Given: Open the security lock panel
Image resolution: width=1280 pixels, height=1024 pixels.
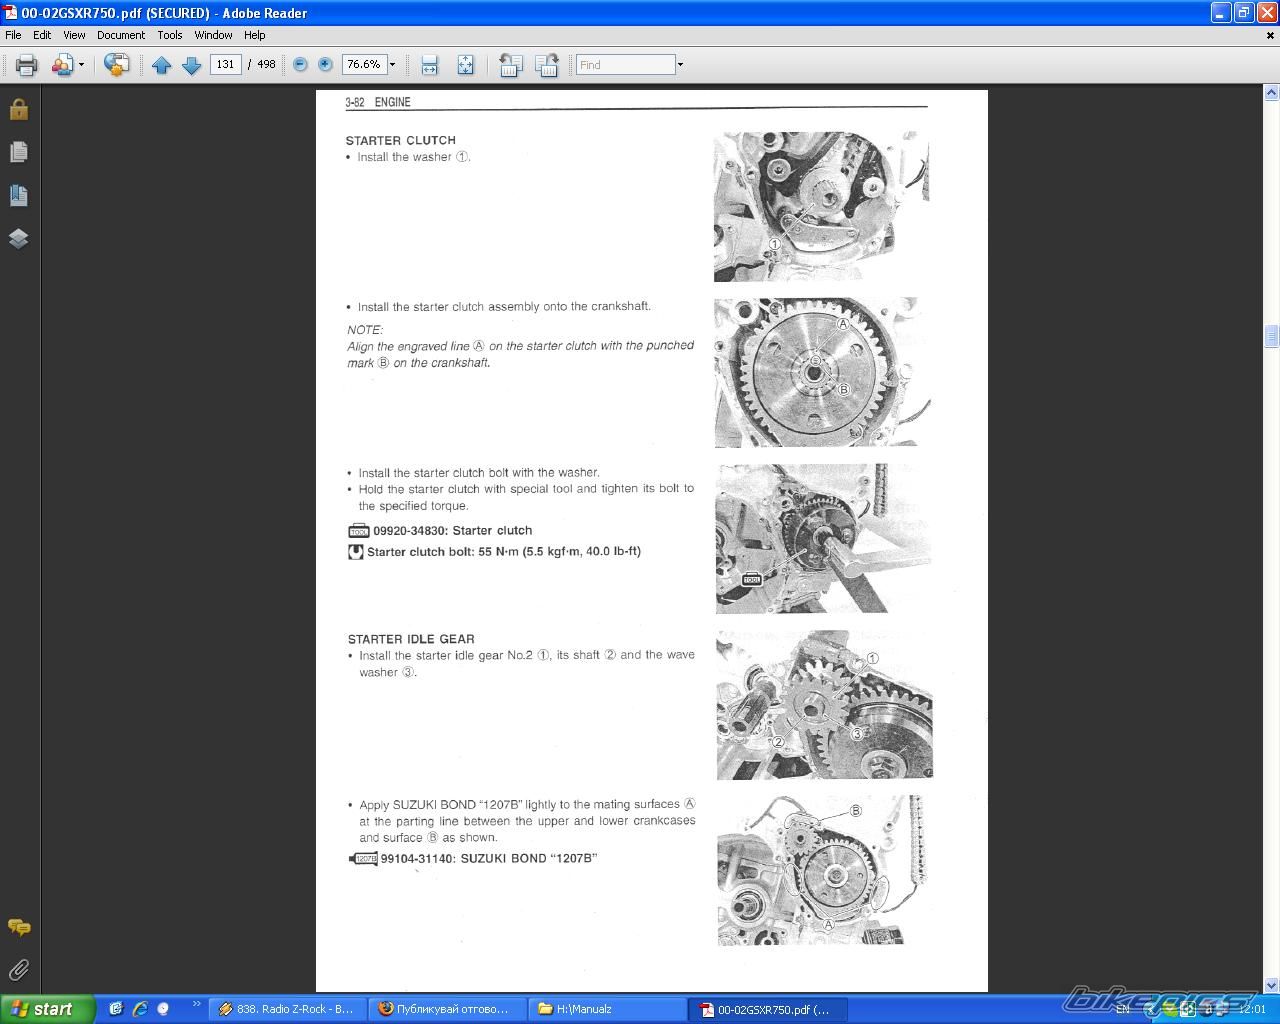Looking at the screenshot, I should (18, 109).
